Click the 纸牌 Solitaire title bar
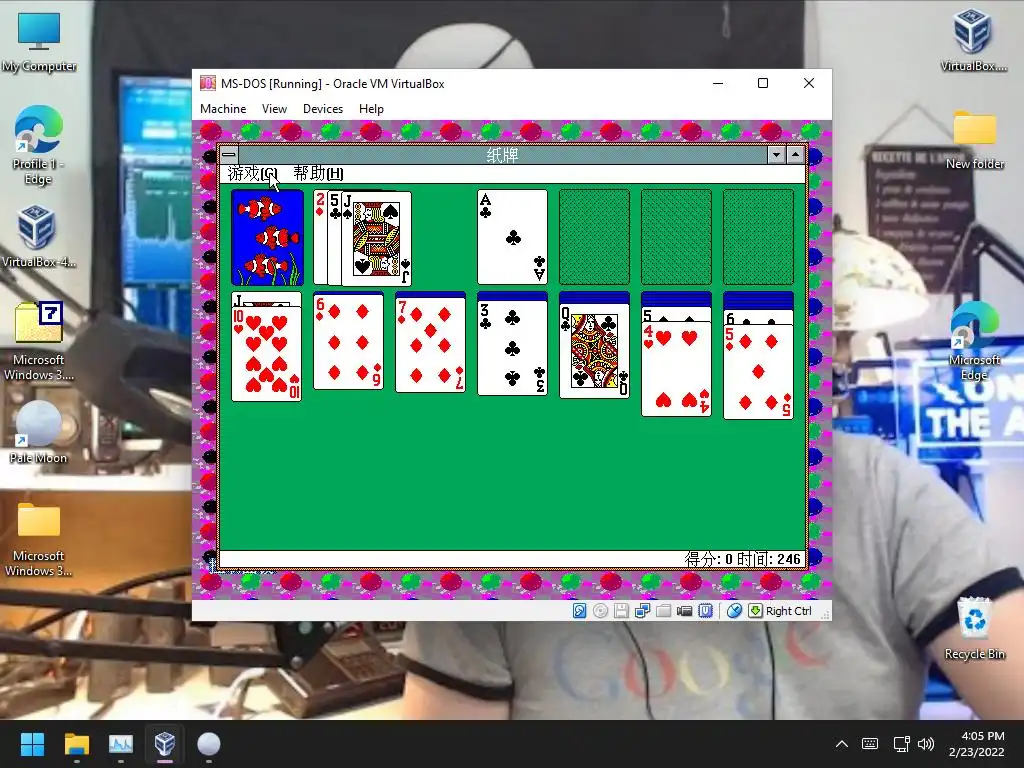The width and height of the screenshot is (1024, 768). click(502, 155)
